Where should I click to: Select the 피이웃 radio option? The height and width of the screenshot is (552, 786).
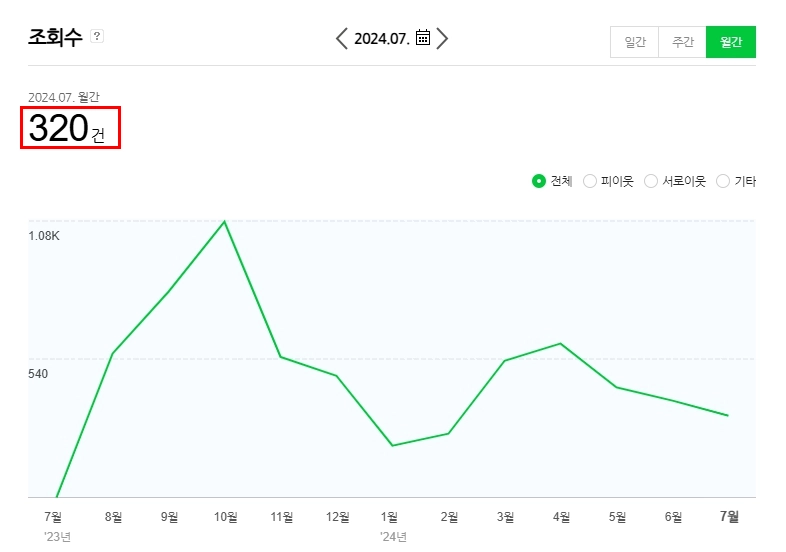point(590,181)
